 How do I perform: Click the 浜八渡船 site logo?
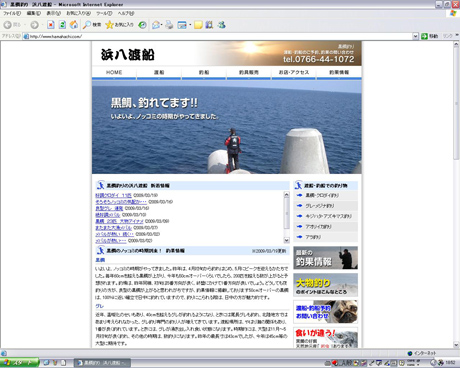coord(128,54)
